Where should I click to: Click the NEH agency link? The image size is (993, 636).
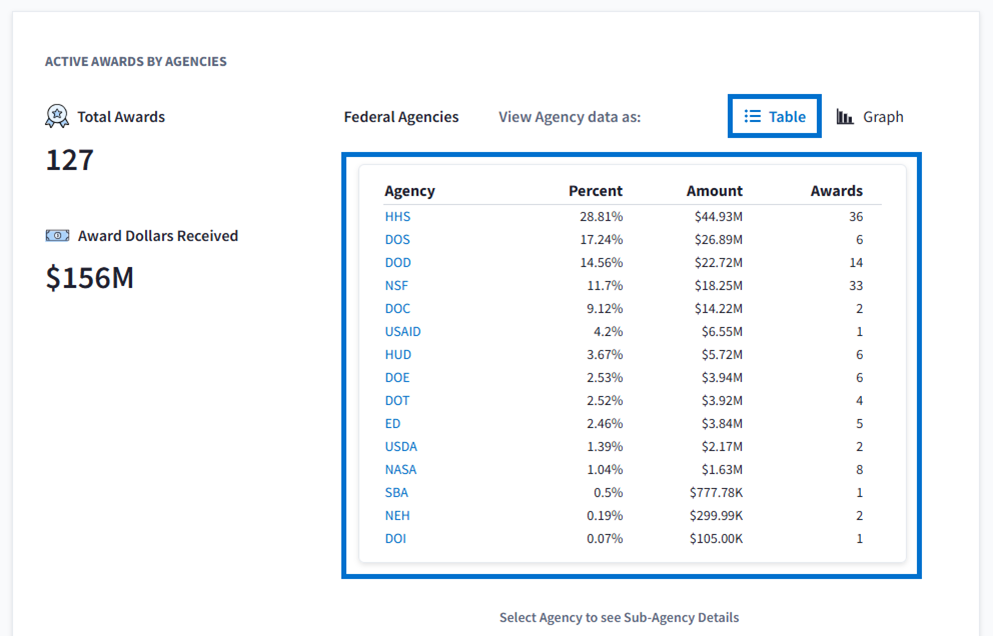397,515
